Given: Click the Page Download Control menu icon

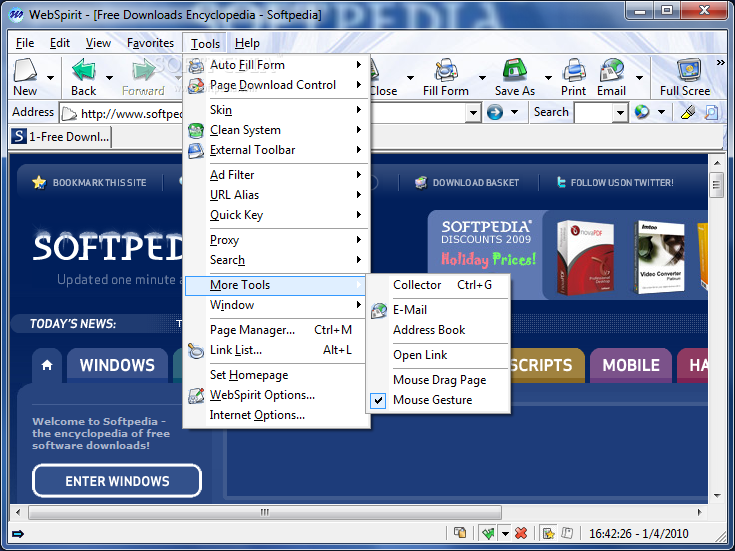Looking at the screenshot, I should (x=196, y=85).
